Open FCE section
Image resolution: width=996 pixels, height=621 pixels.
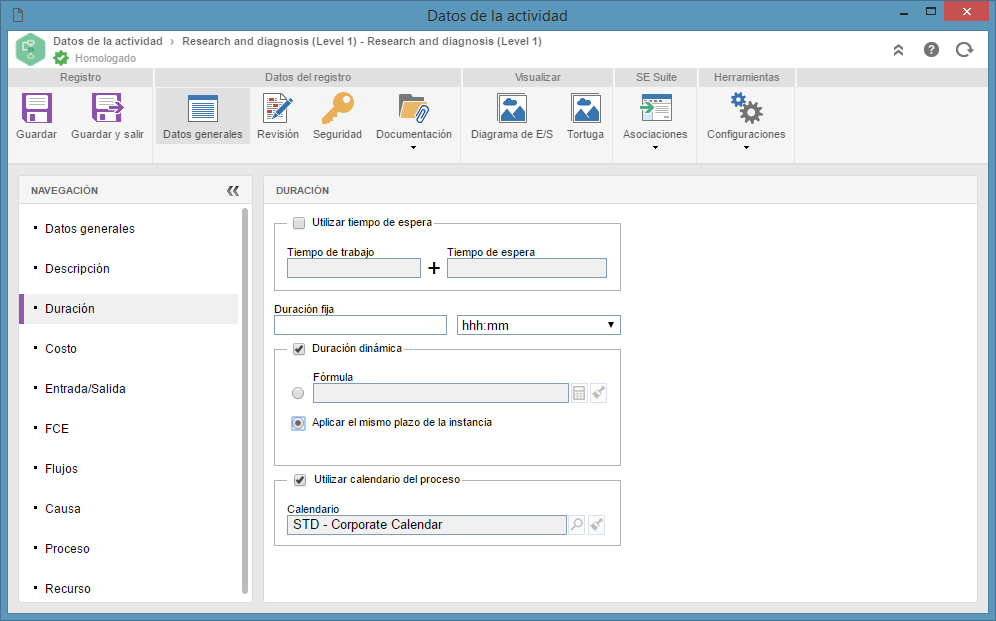pyautogui.click(x=57, y=429)
